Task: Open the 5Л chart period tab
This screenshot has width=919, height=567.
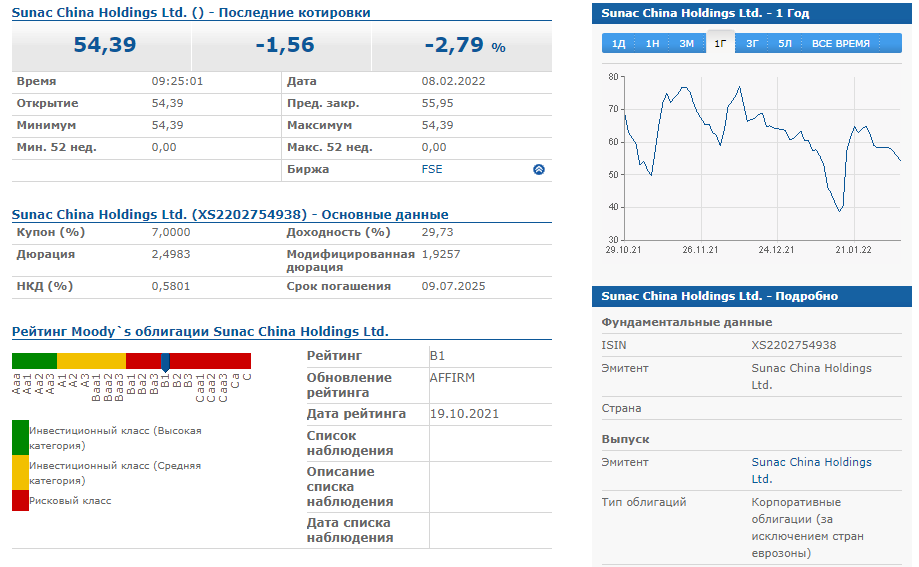Action: (x=785, y=43)
